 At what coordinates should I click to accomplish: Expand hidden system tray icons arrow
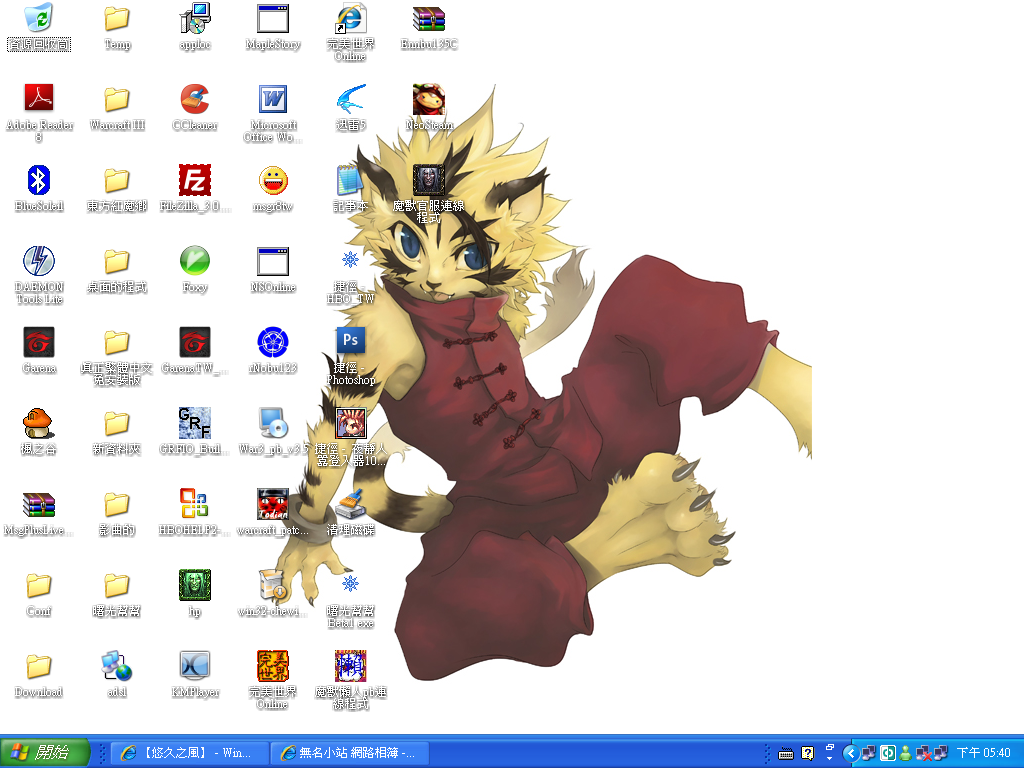tap(850, 753)
